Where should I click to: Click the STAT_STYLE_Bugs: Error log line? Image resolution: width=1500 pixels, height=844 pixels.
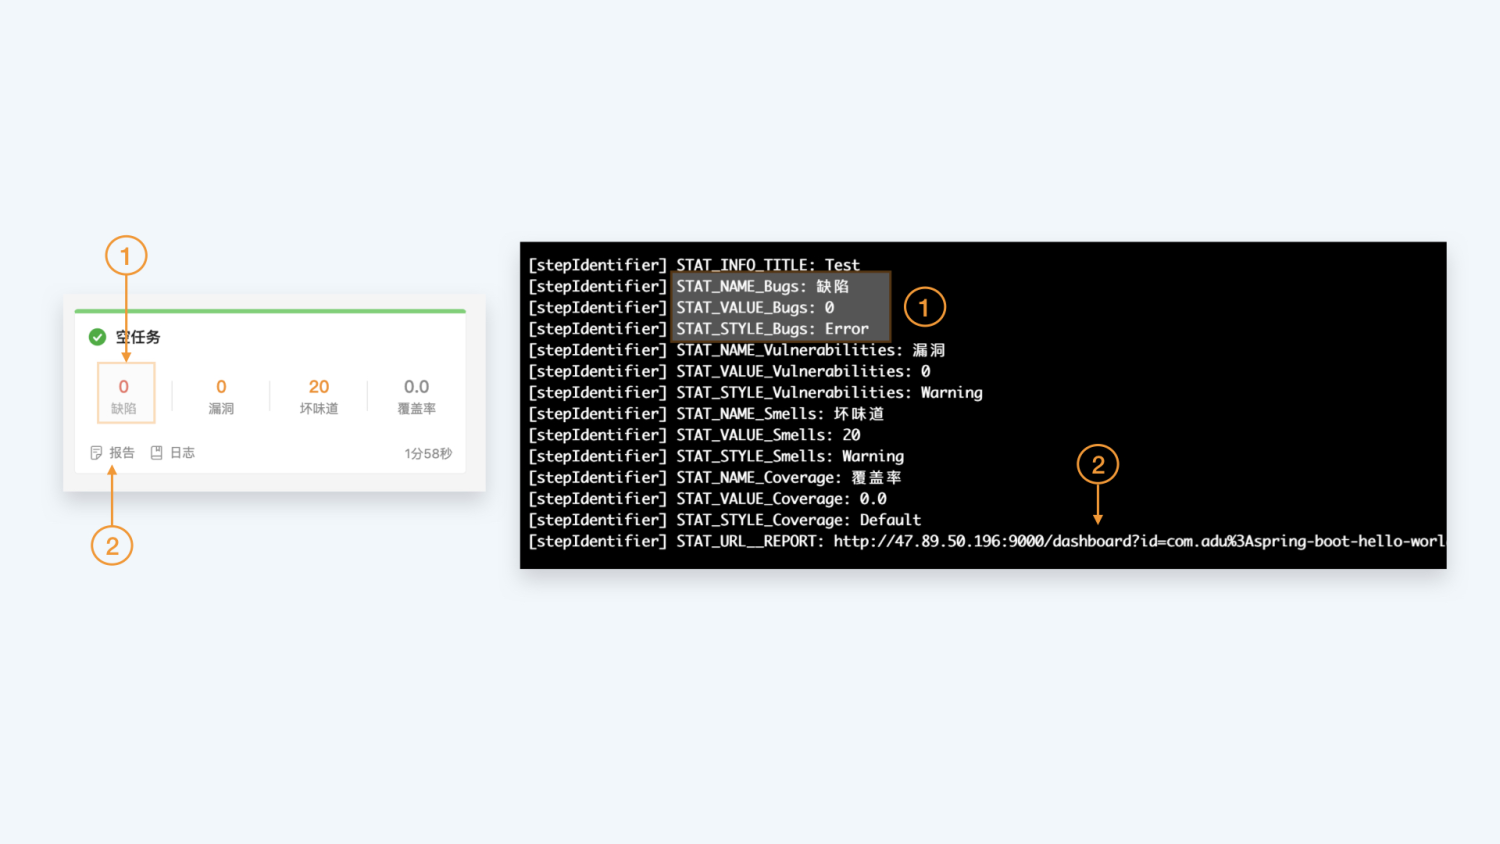point(699,329)
